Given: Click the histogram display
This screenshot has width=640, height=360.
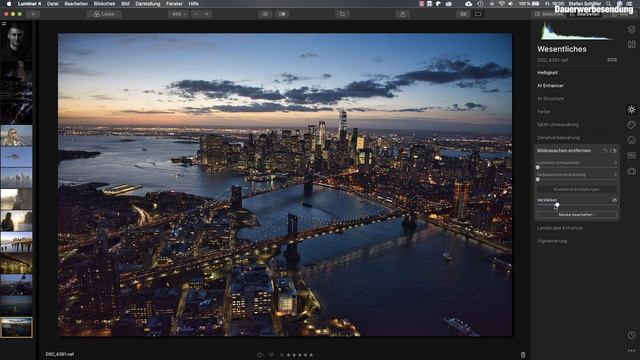Looking at the screenshot, I should click(577, 31).
